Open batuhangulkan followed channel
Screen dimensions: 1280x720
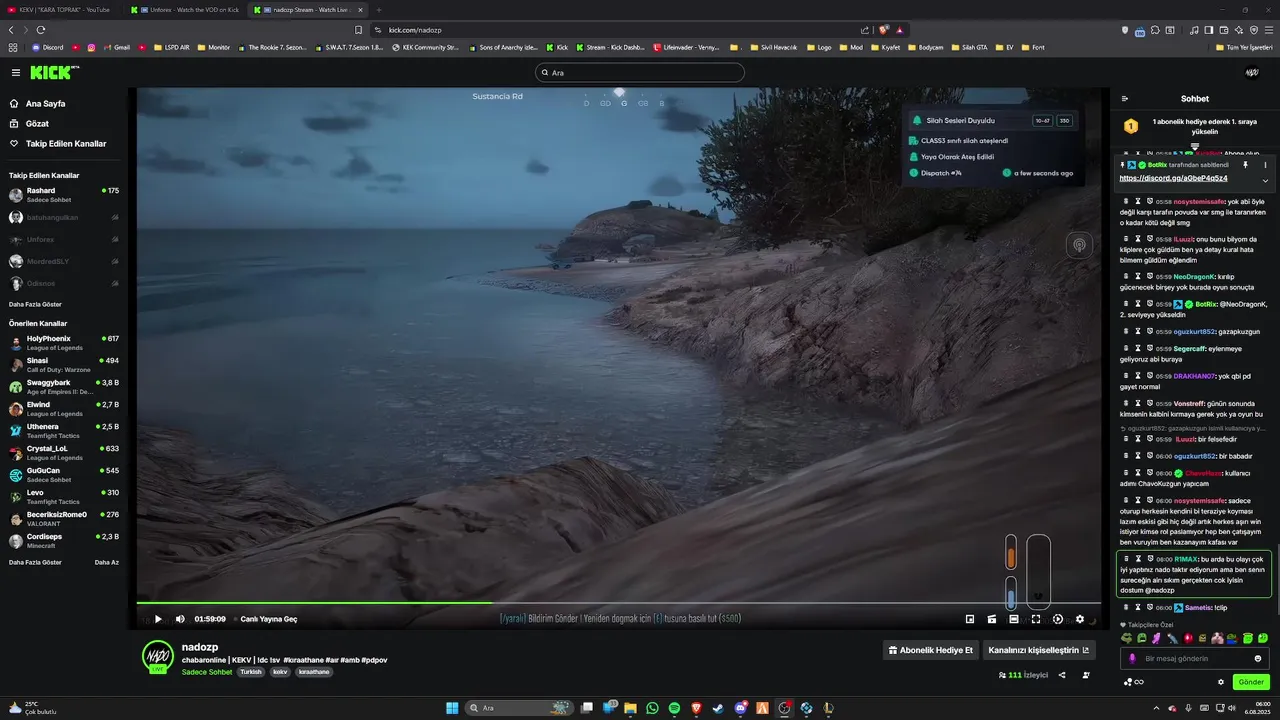(64, 217)
